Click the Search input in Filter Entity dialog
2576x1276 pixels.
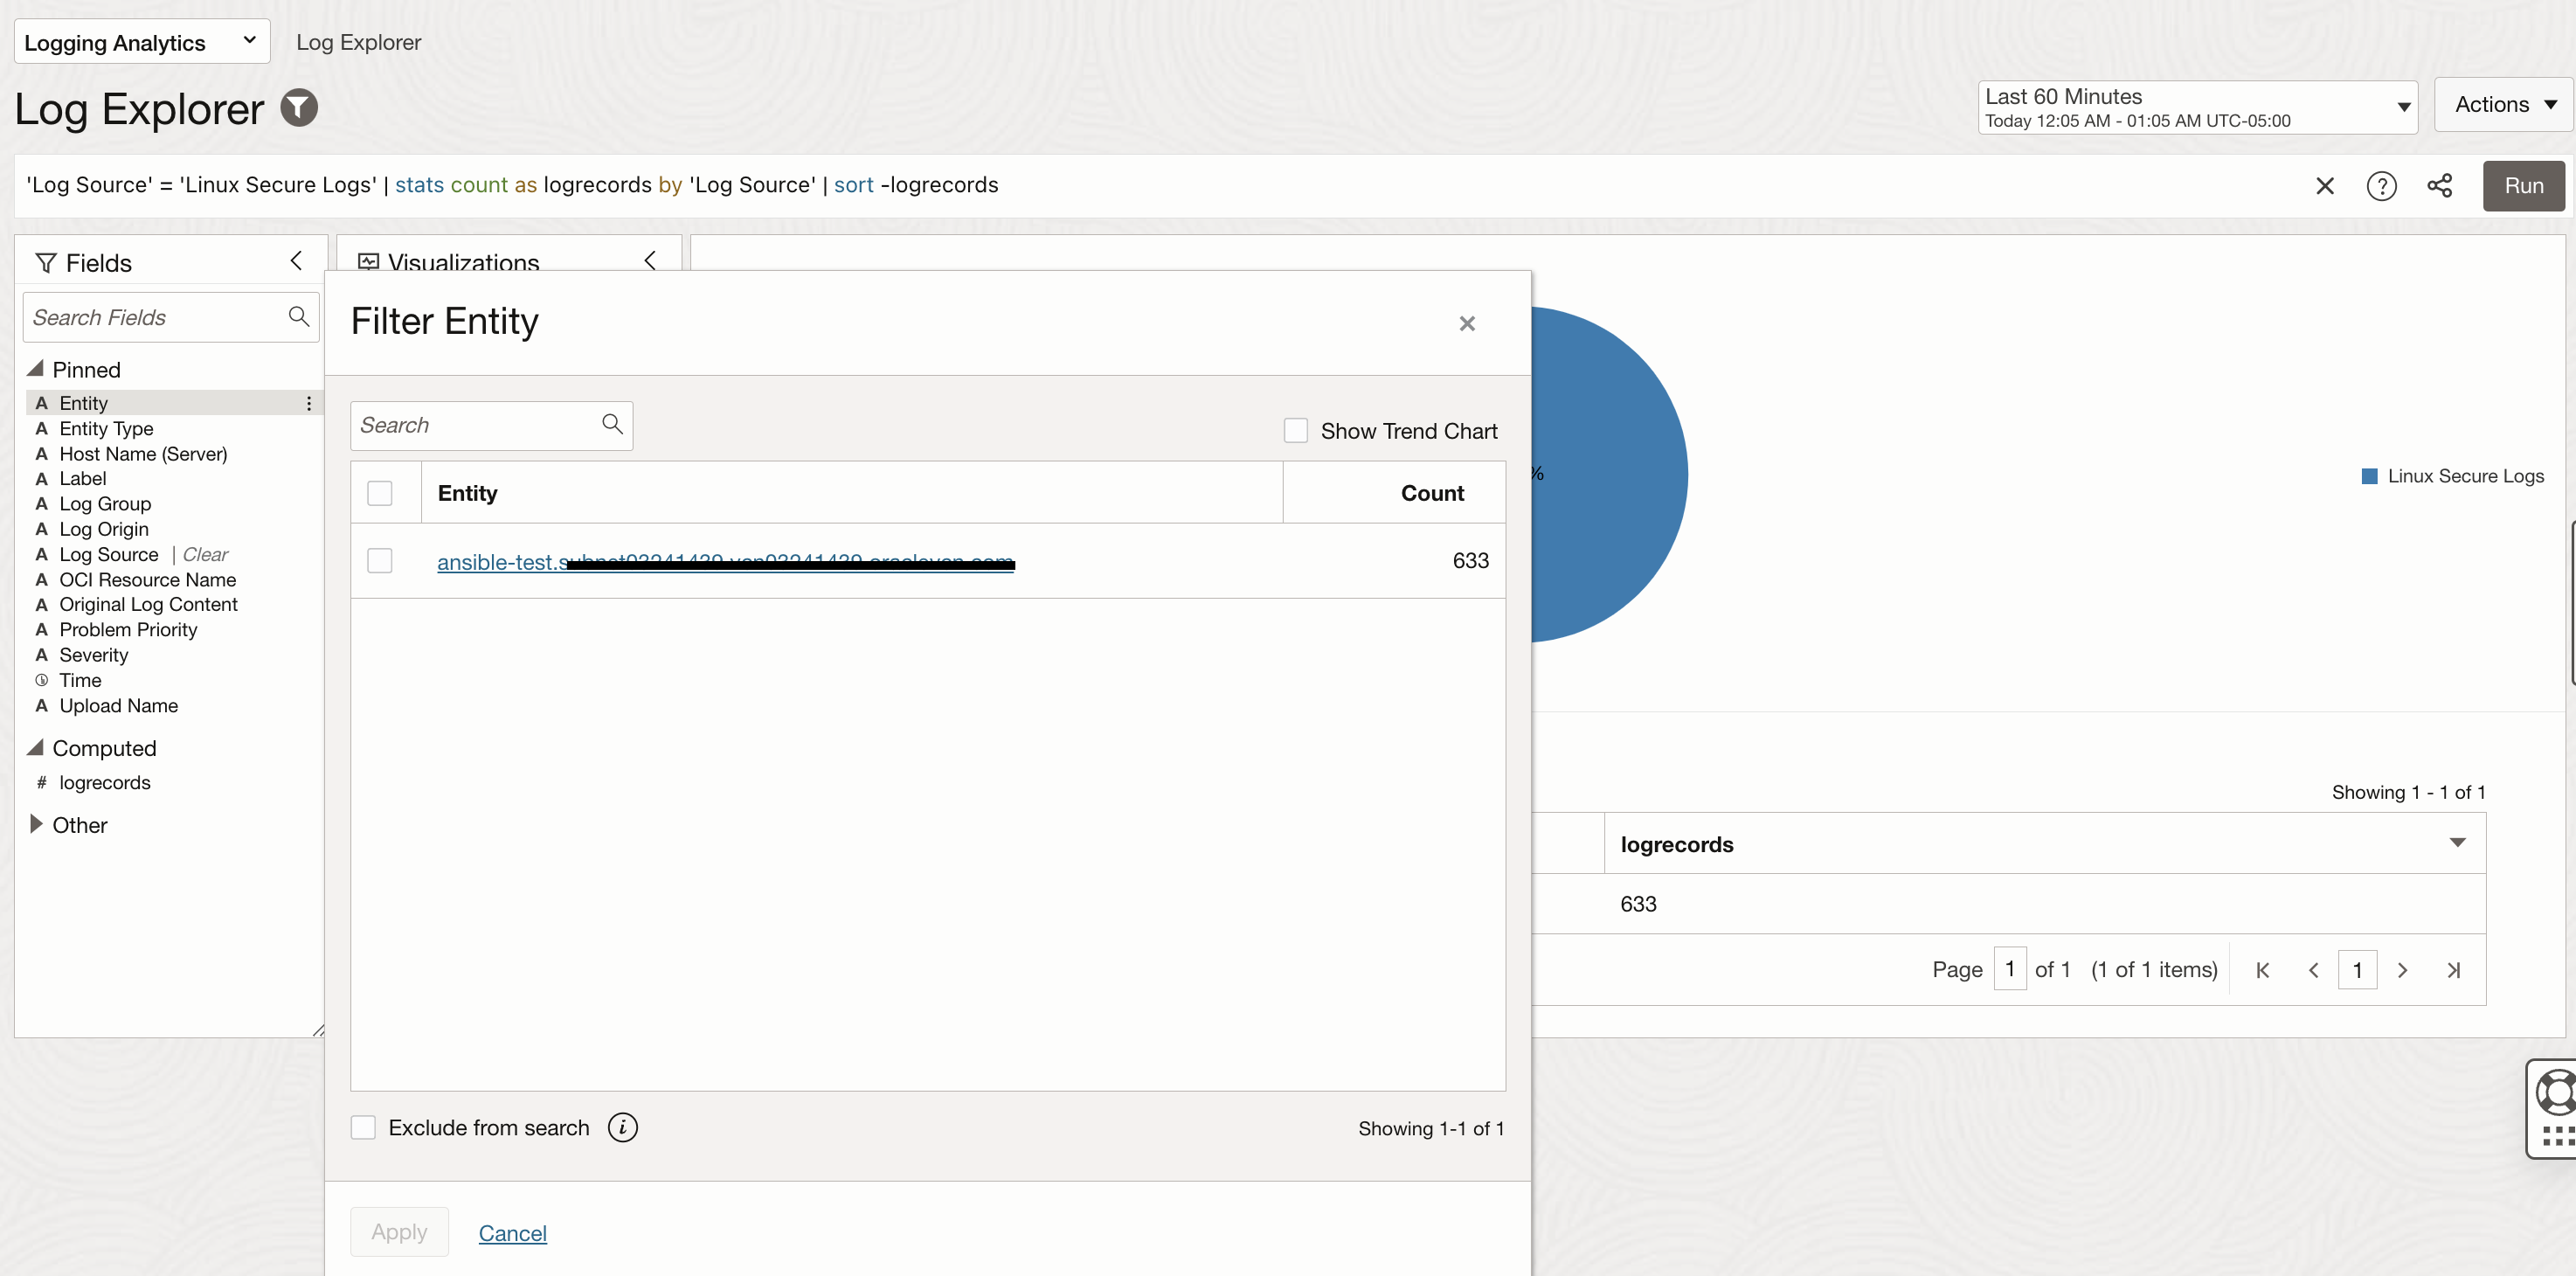477,426
